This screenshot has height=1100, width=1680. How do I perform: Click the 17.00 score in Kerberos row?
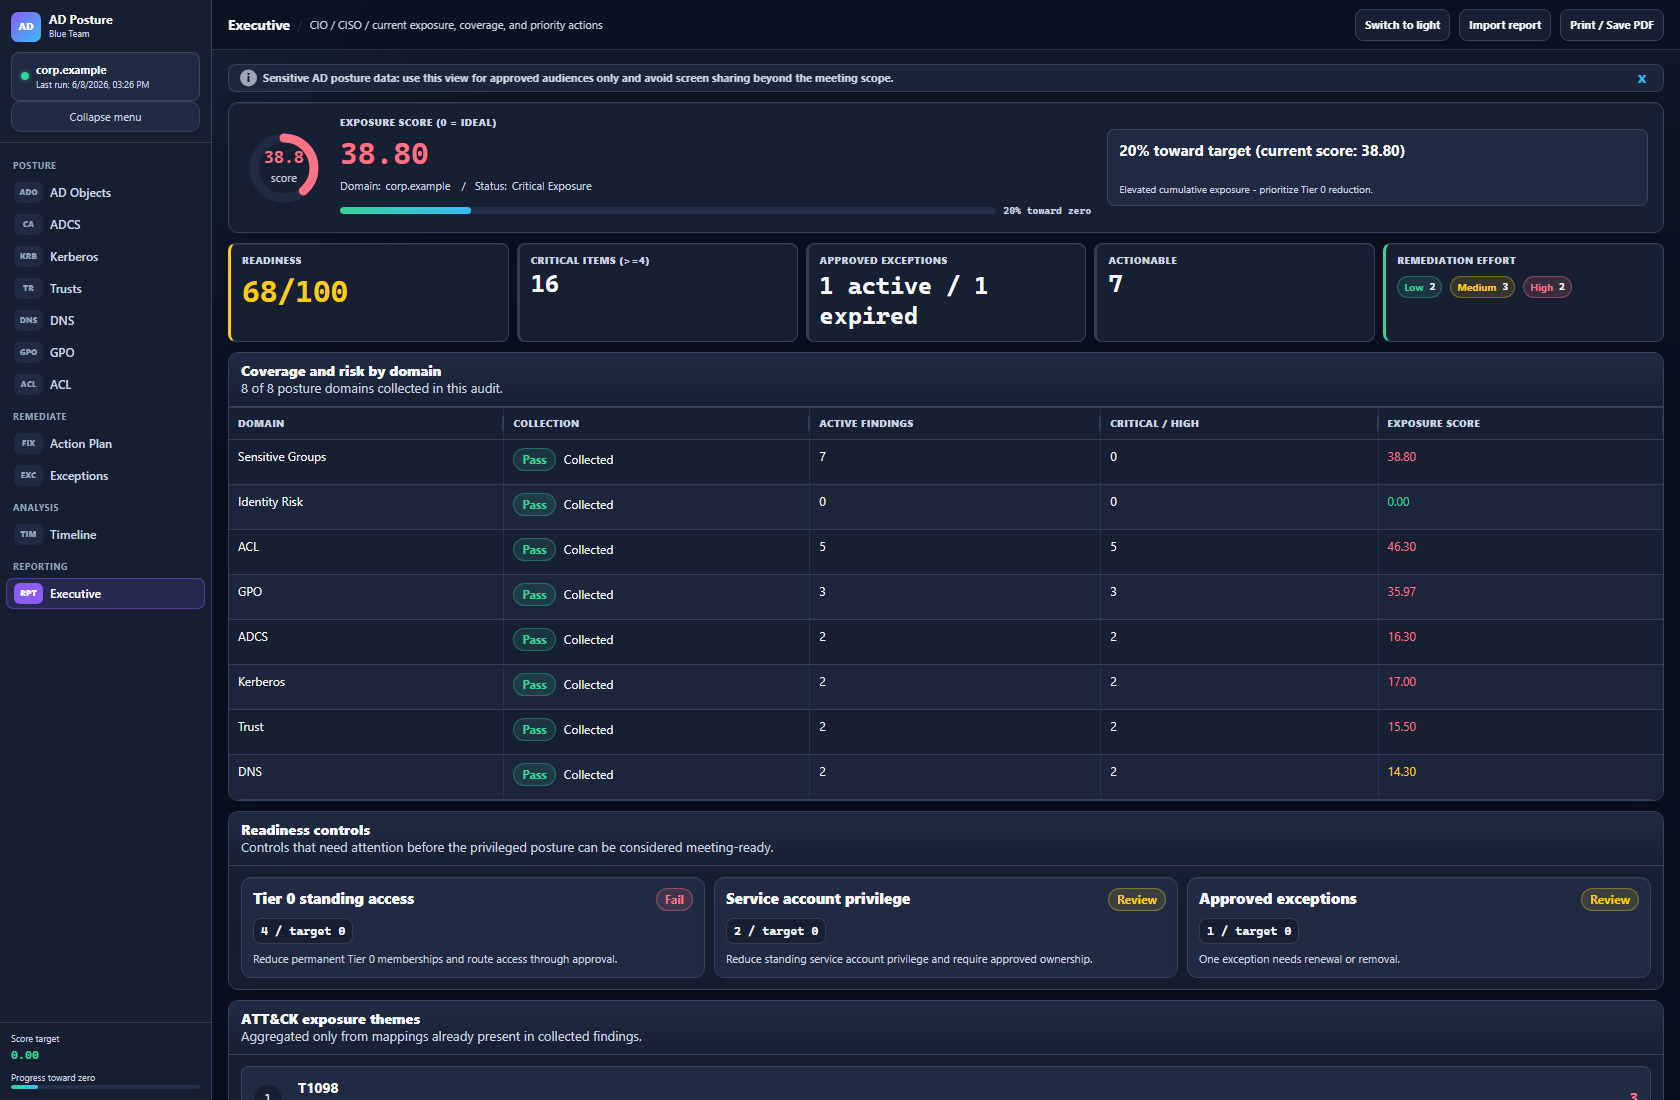[x=1401, y=682]
